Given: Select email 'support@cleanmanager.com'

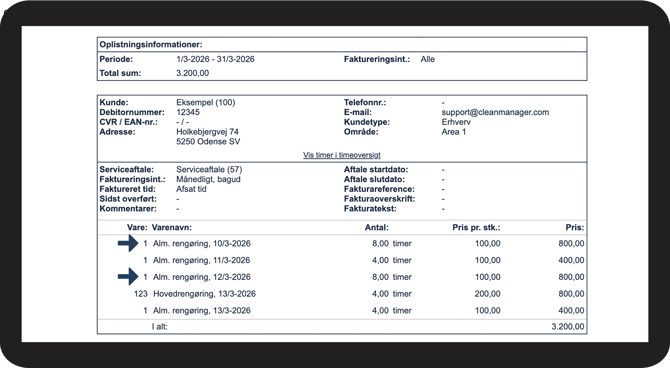Looking at the screenshot, I should click(x=495, y=112).
